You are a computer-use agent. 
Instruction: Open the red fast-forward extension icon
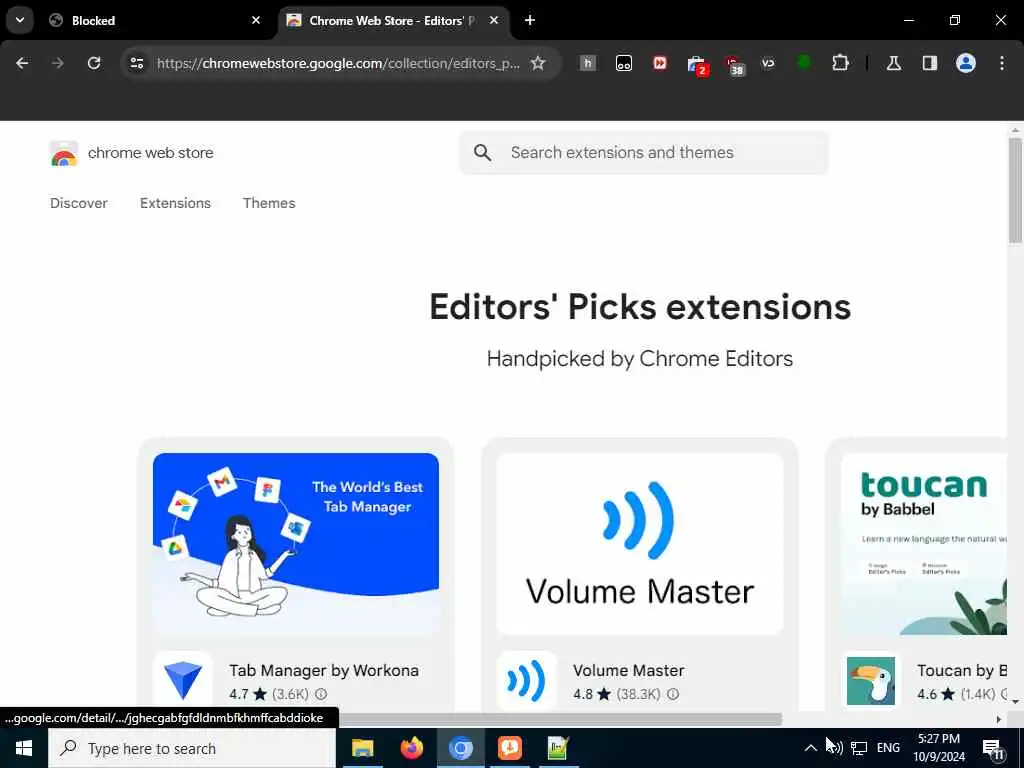(660, 63)
